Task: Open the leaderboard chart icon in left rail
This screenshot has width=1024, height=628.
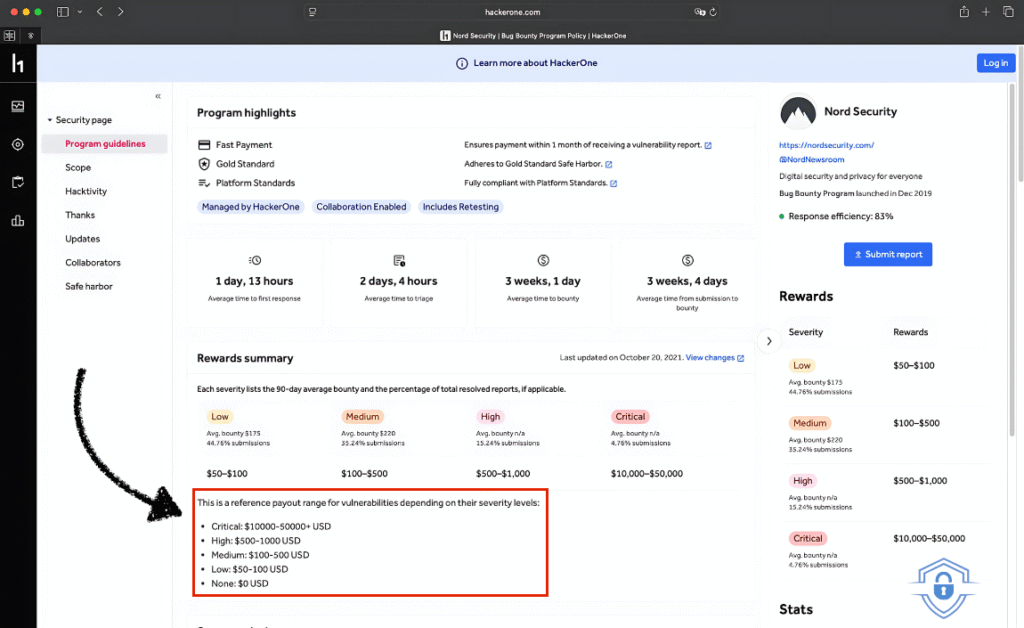Action: tap(18, 221)
